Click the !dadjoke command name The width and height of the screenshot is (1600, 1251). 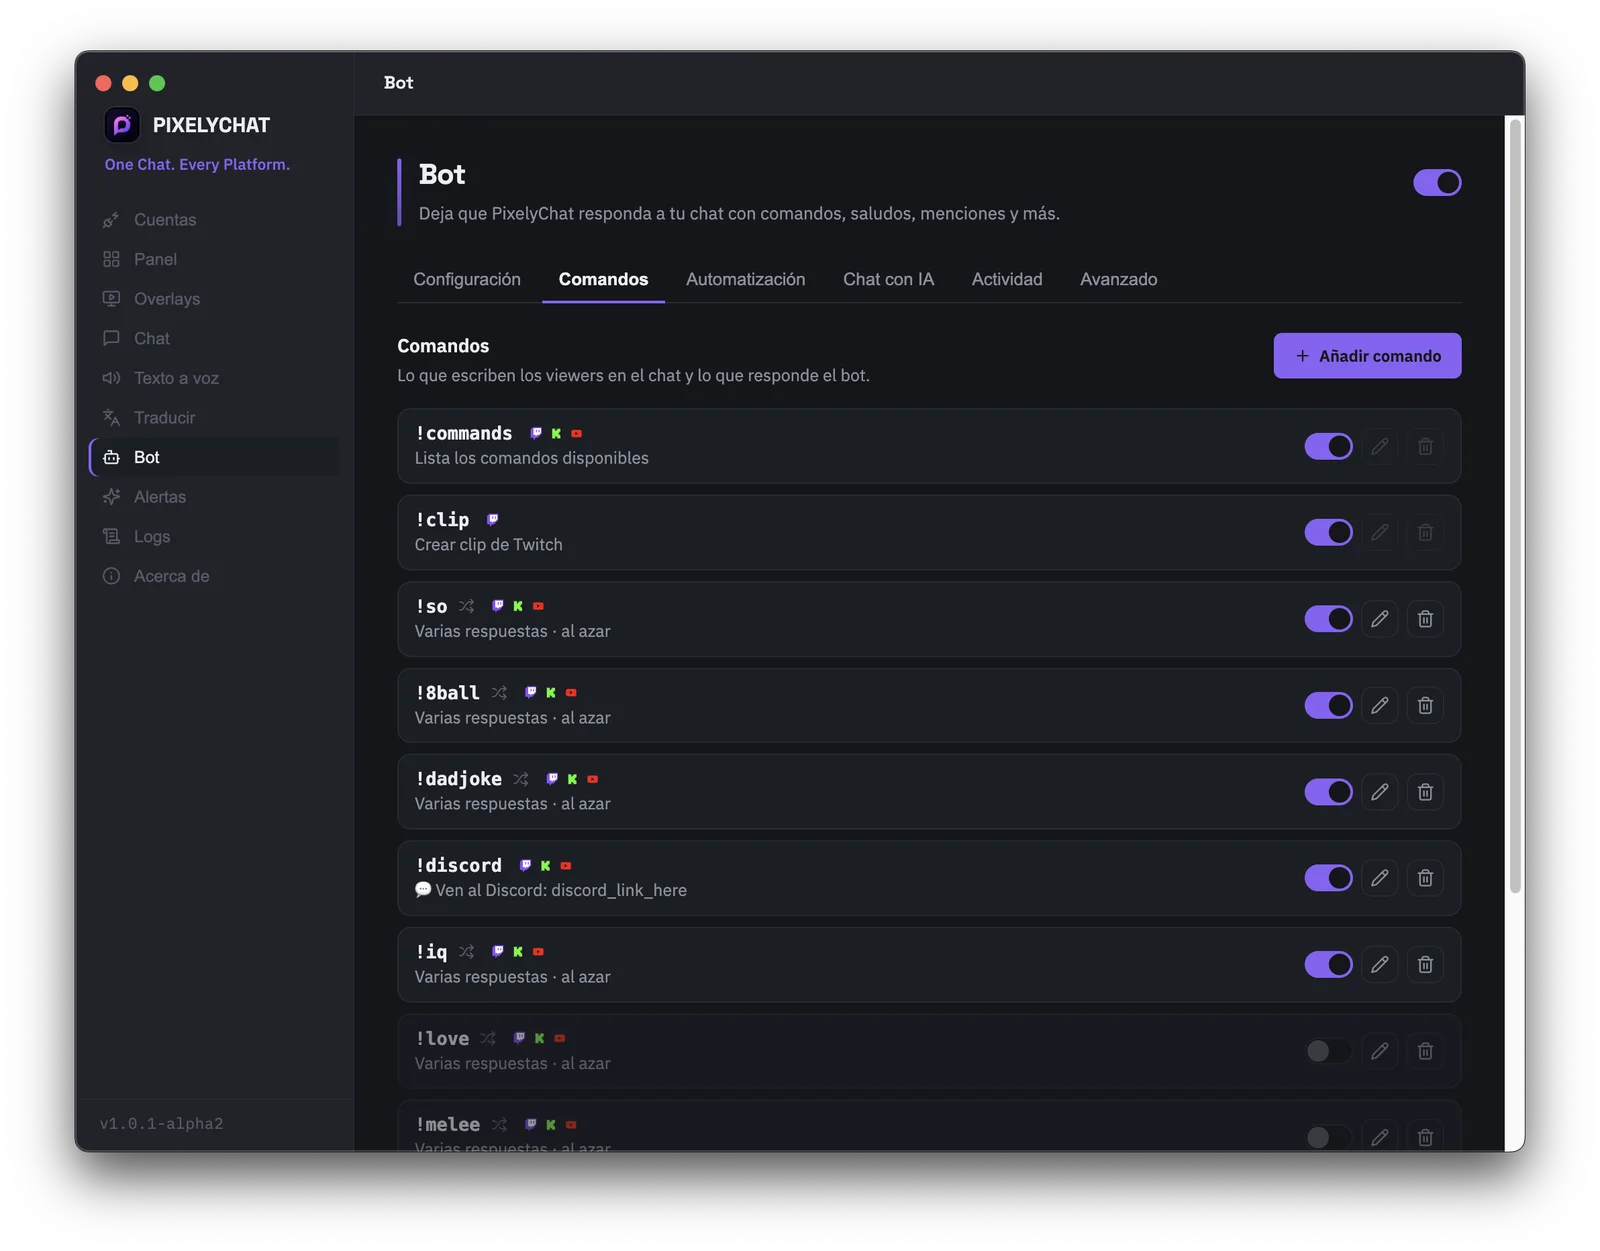point(459,779)
